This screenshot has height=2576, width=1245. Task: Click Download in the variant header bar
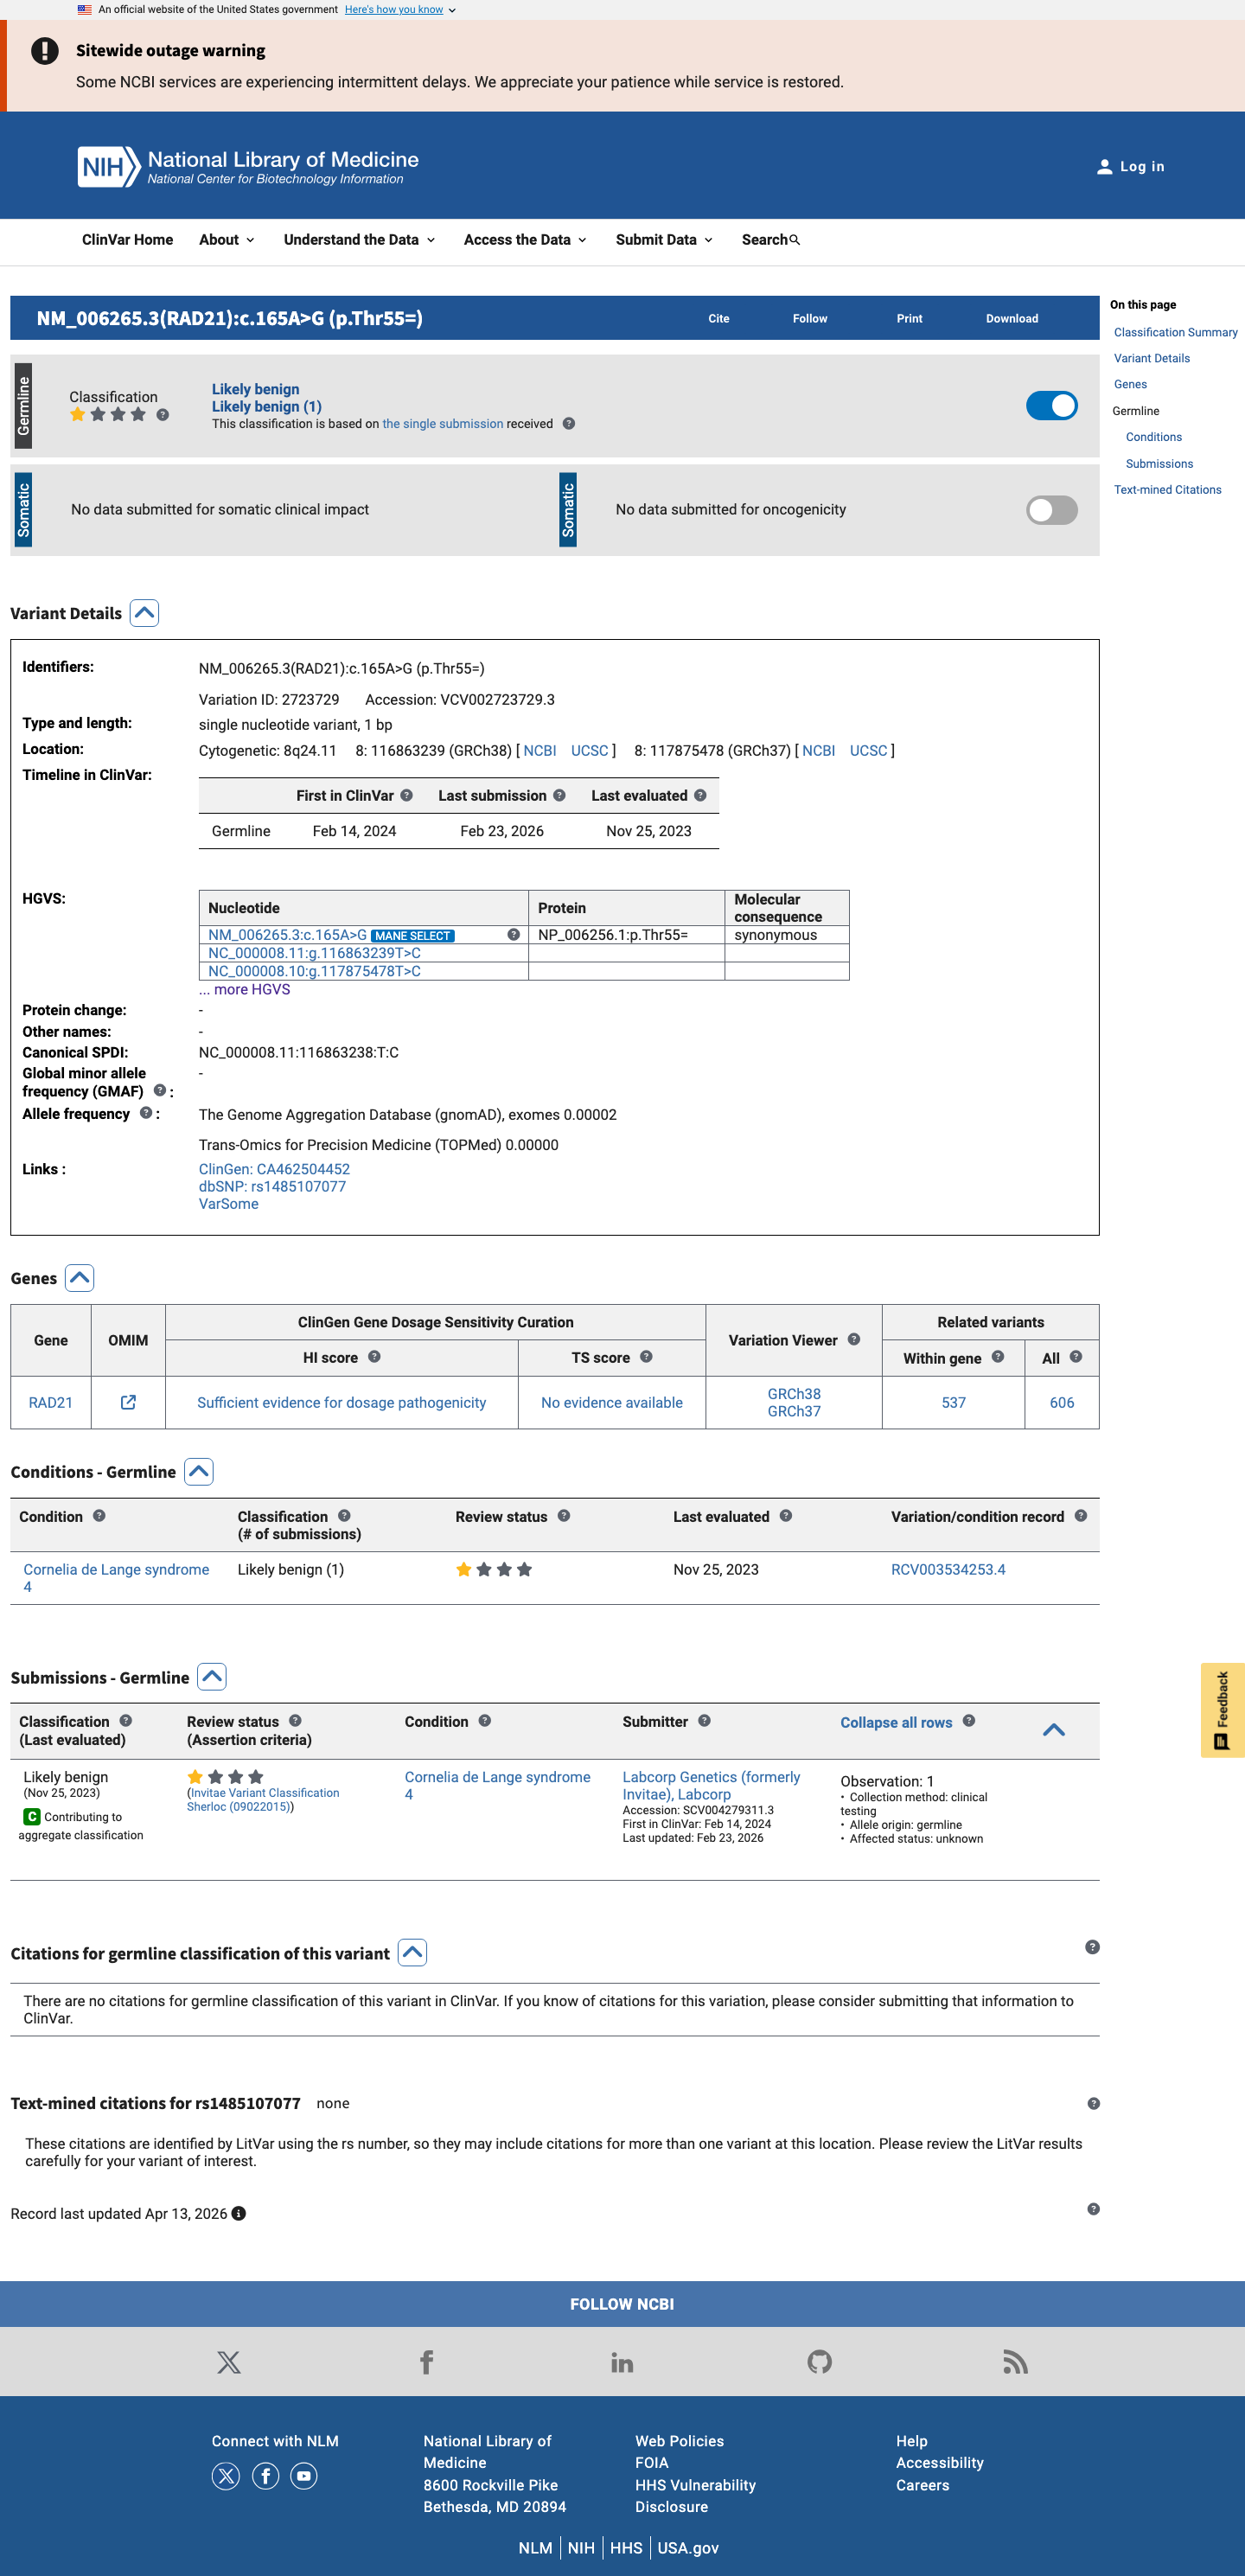pyautogui.click(x=1012, y=319)
